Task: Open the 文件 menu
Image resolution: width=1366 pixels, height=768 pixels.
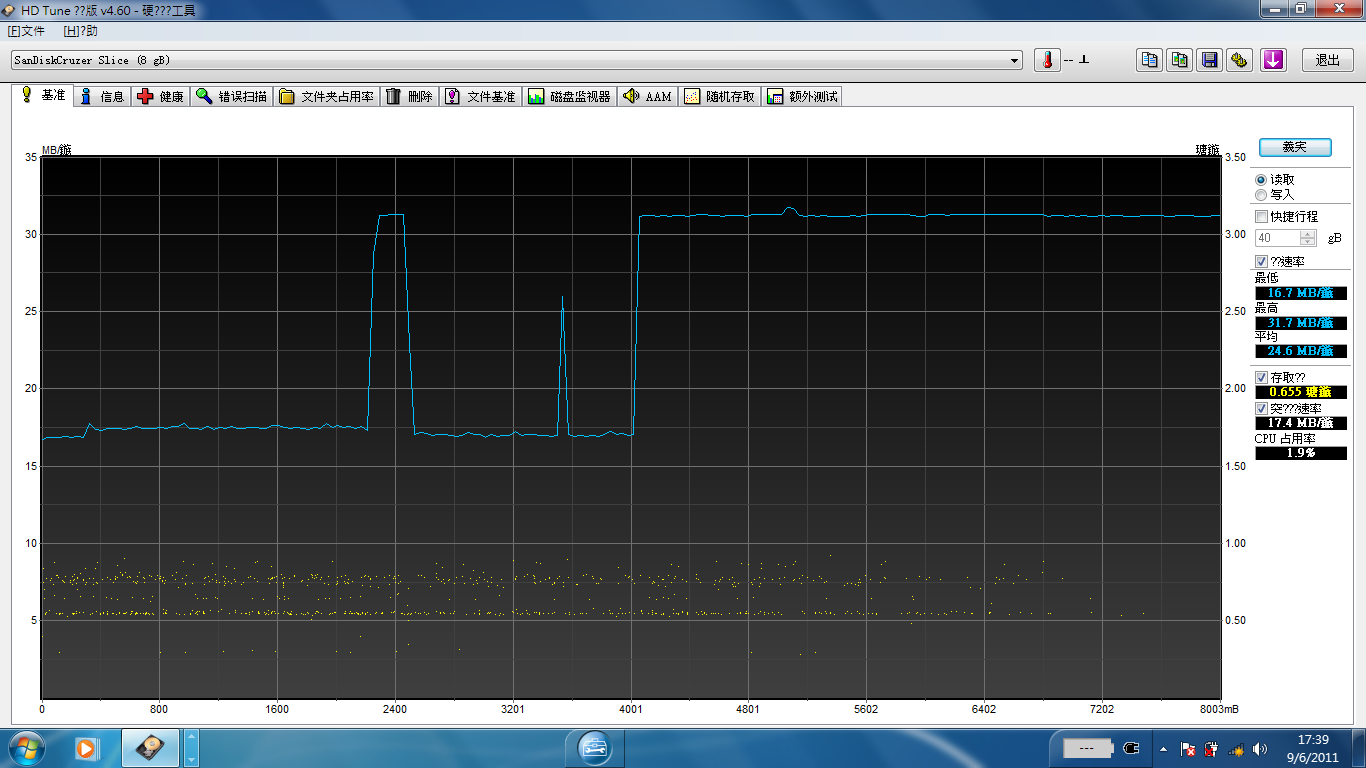Action: pyautogui.click(x=26, y=31)
